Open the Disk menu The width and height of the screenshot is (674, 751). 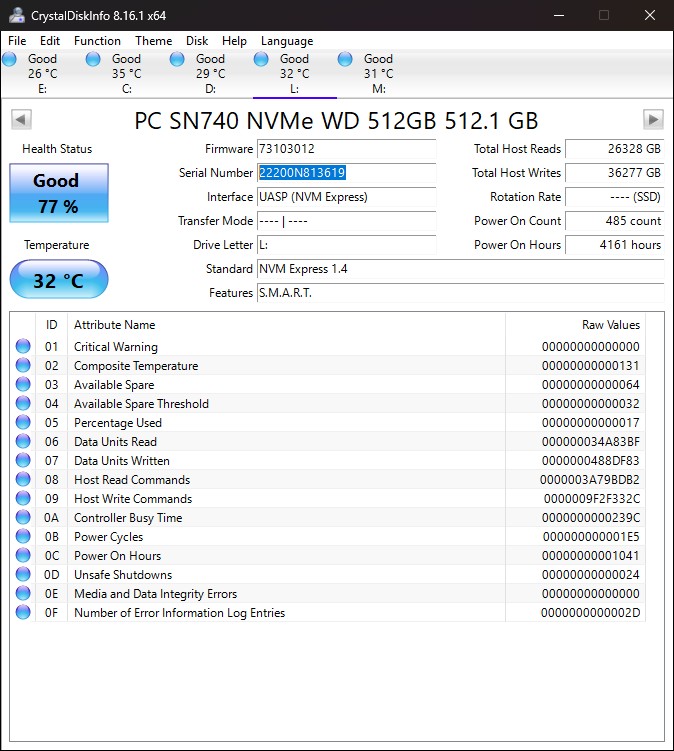[197, 41]
